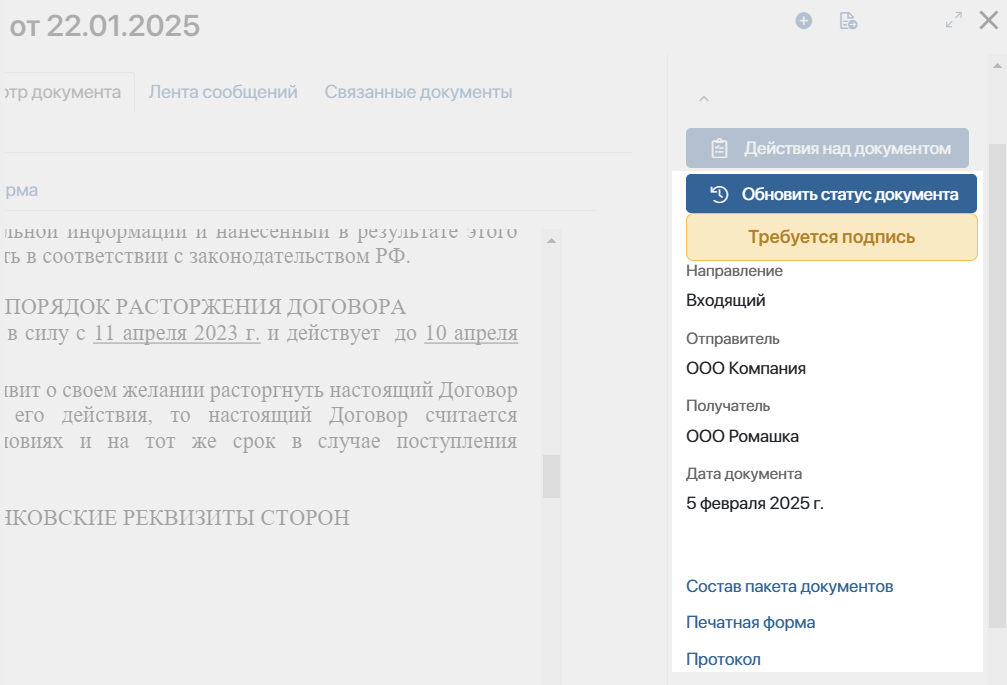Expand the window with the diagonal arrows icon

coord(953,18)
